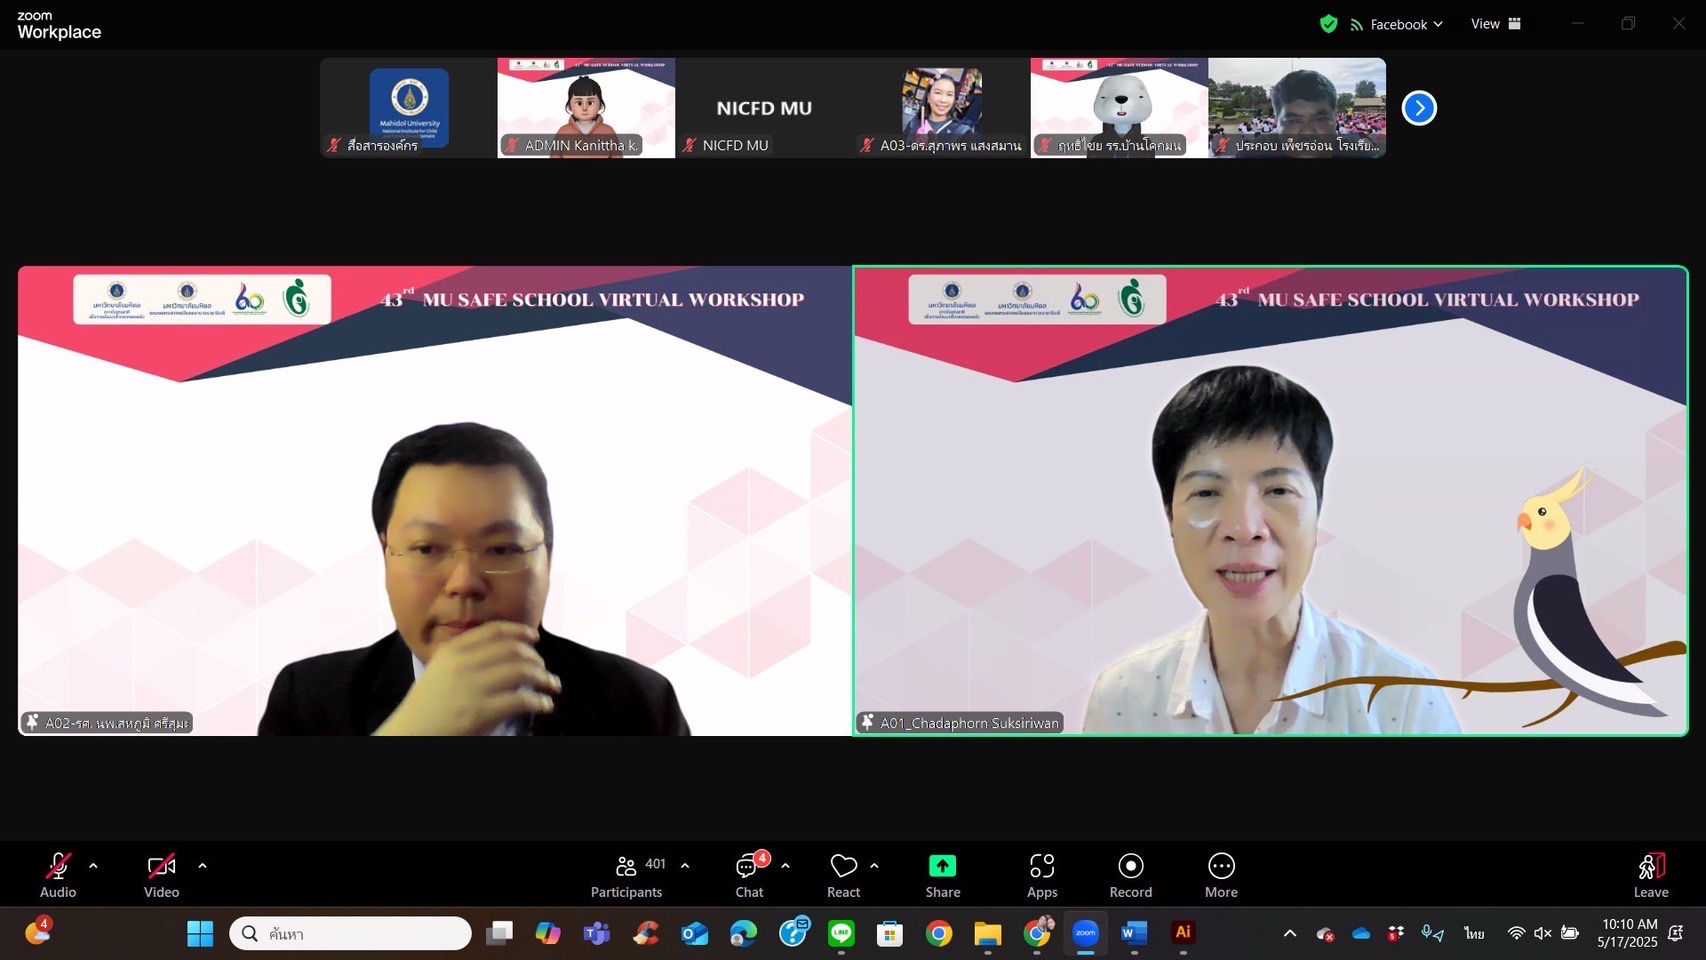Expand audio settings arrow next to Audio
This screenshot has height=960, width=1706.
(x=93, y=866)
